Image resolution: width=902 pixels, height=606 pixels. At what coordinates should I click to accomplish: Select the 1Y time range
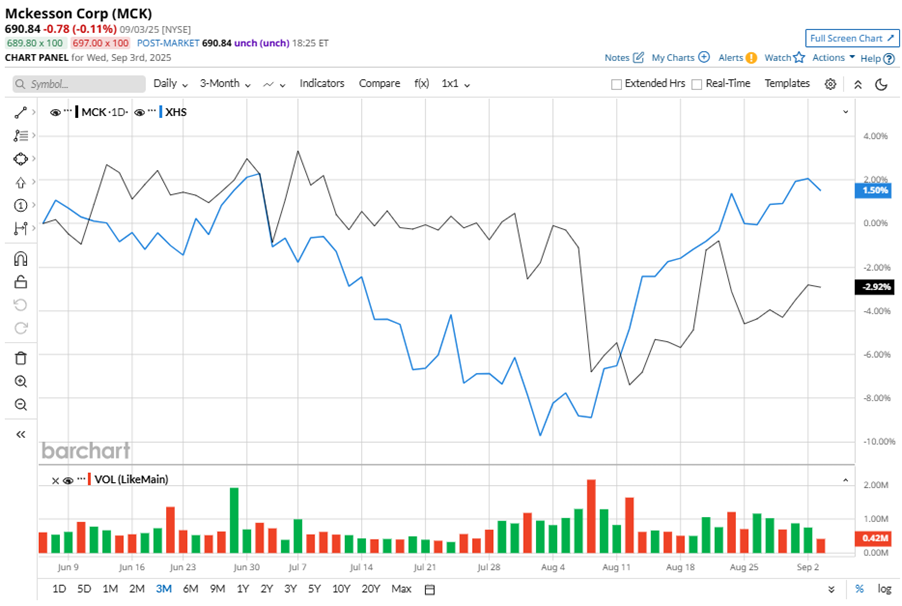[243, 589]
